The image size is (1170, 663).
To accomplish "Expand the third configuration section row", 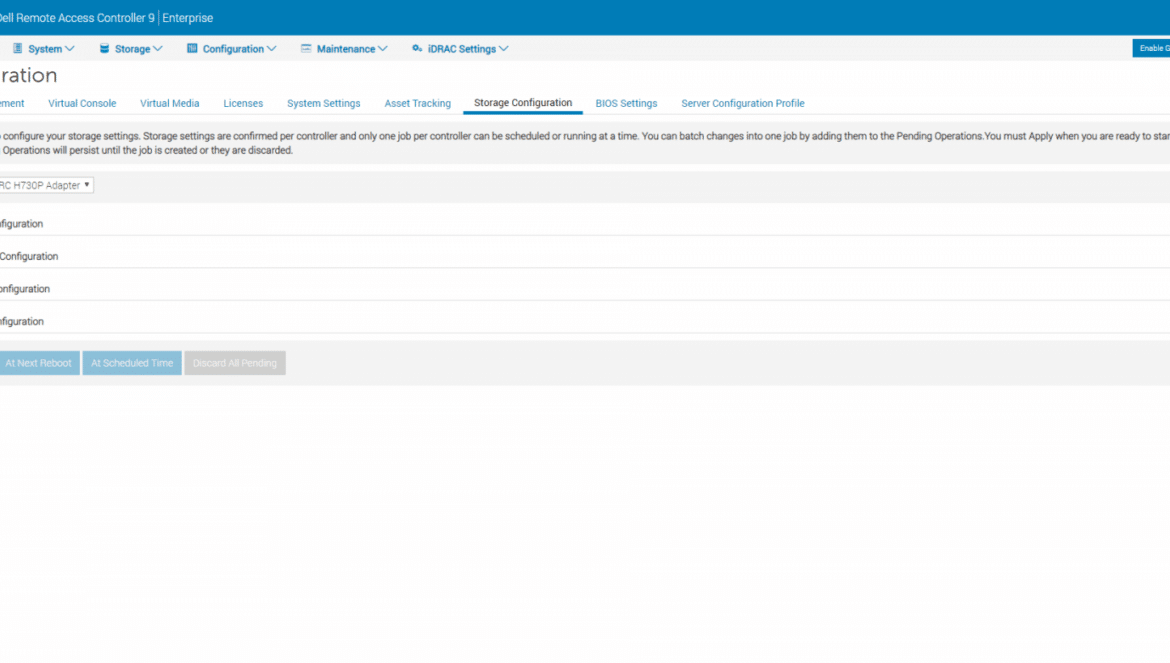I will (x=585, y=289).
